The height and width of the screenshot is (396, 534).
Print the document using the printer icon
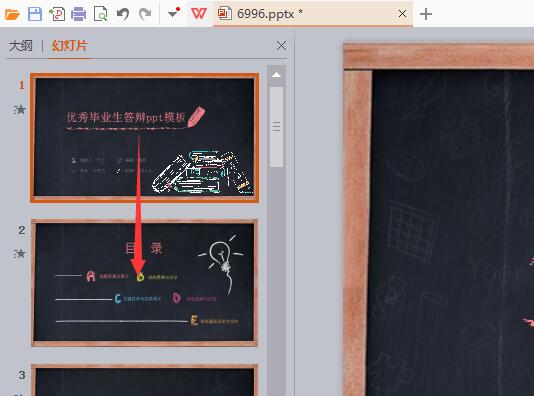point(78,14)
